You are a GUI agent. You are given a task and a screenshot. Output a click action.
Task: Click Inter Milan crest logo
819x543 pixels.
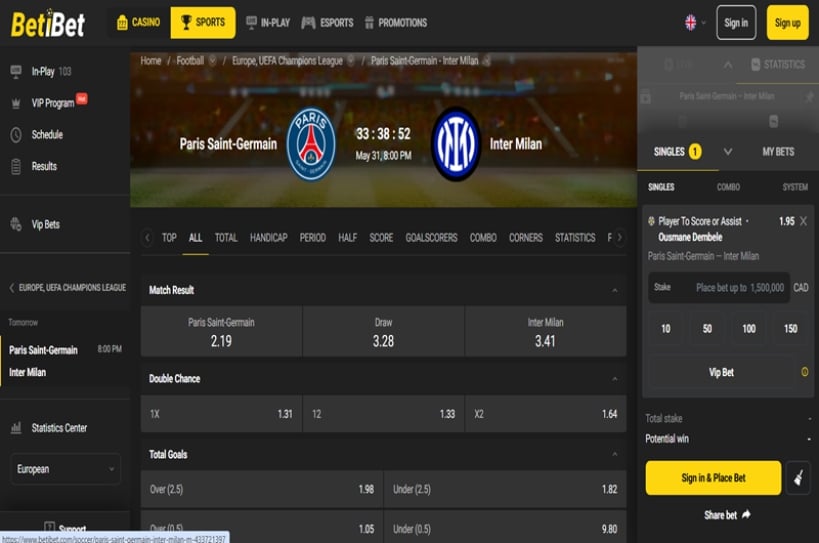tap(455, 144)
